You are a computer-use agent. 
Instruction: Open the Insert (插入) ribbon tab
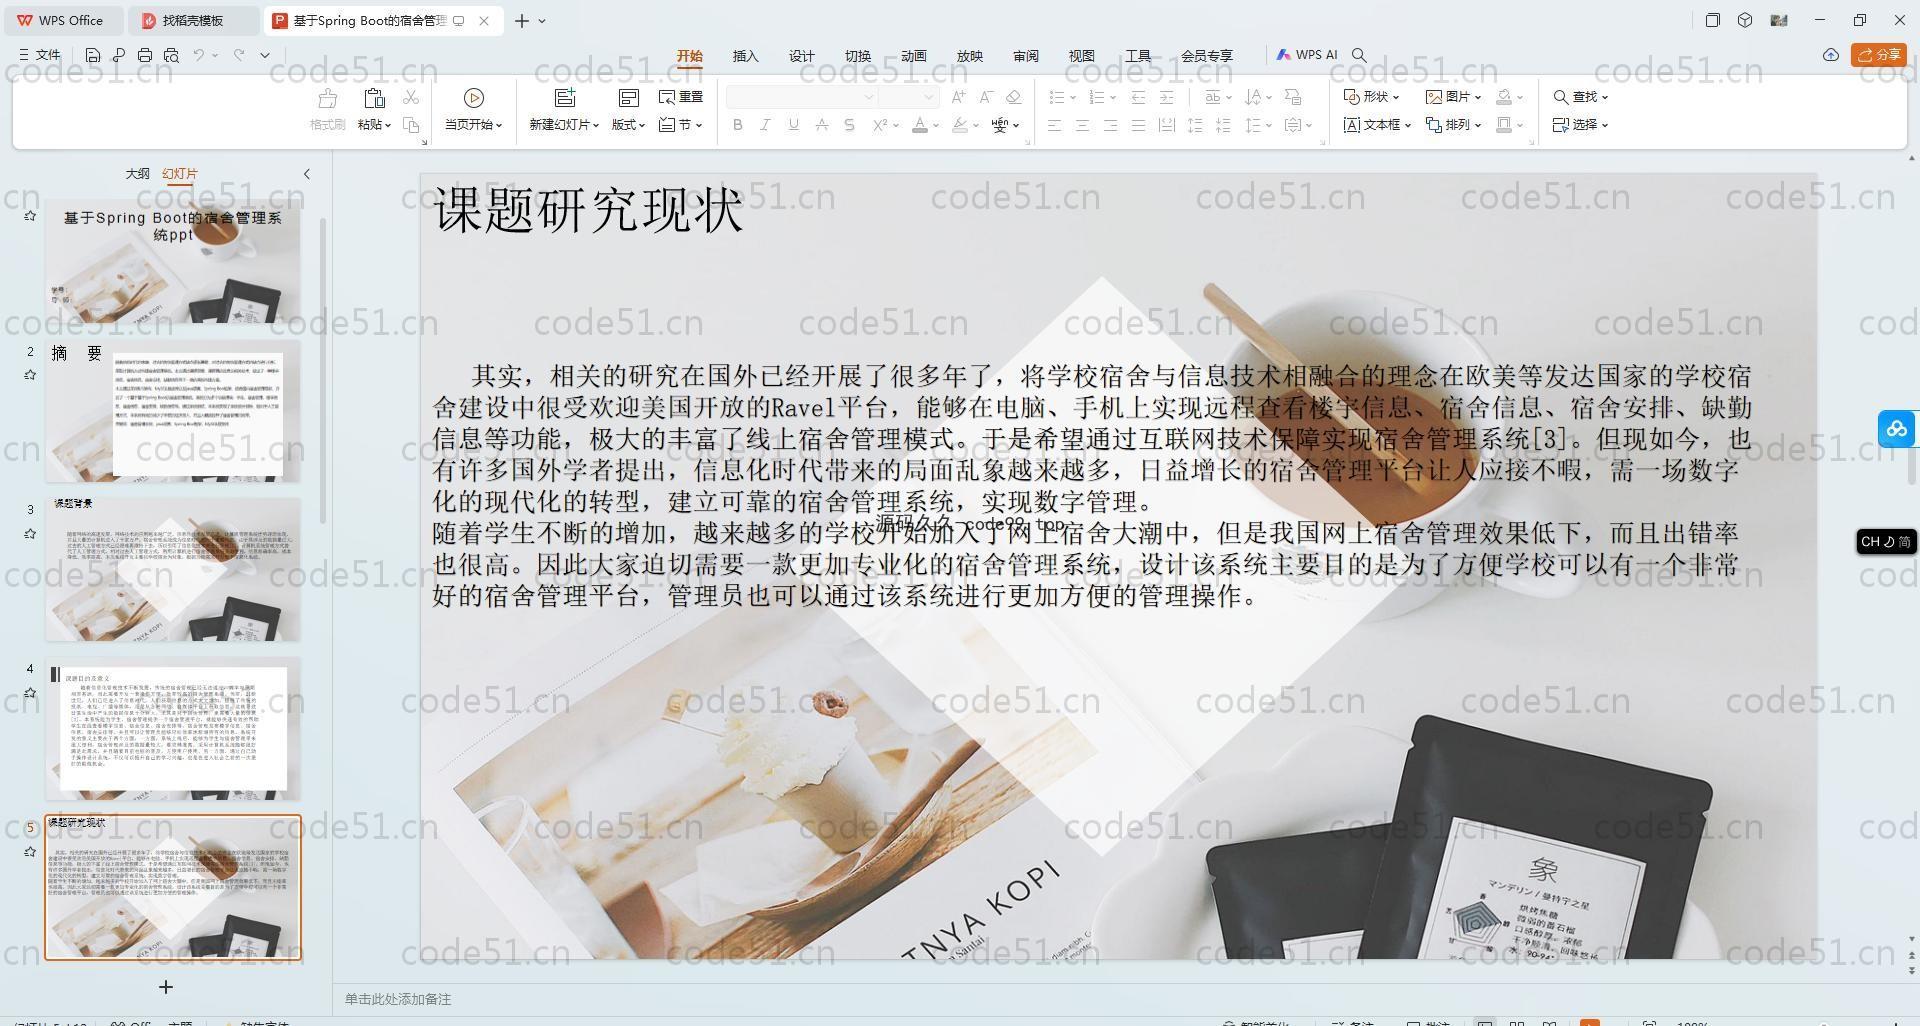click(746, 56)
